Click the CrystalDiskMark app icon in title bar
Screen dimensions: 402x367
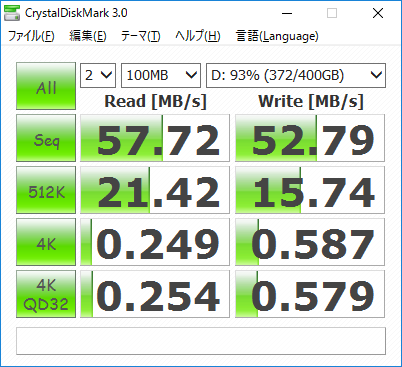12,13
